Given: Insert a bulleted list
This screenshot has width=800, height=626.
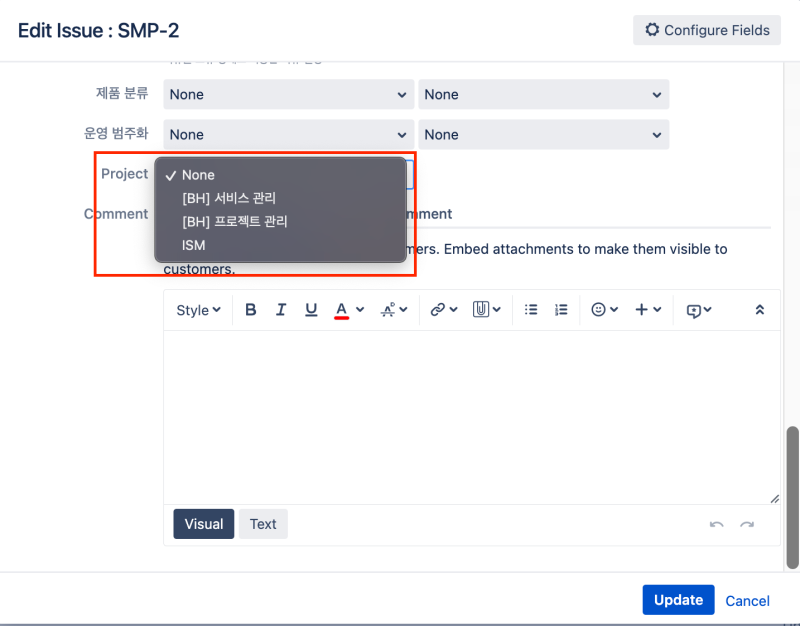Looking at the screenshot, I should coord(531,310).
